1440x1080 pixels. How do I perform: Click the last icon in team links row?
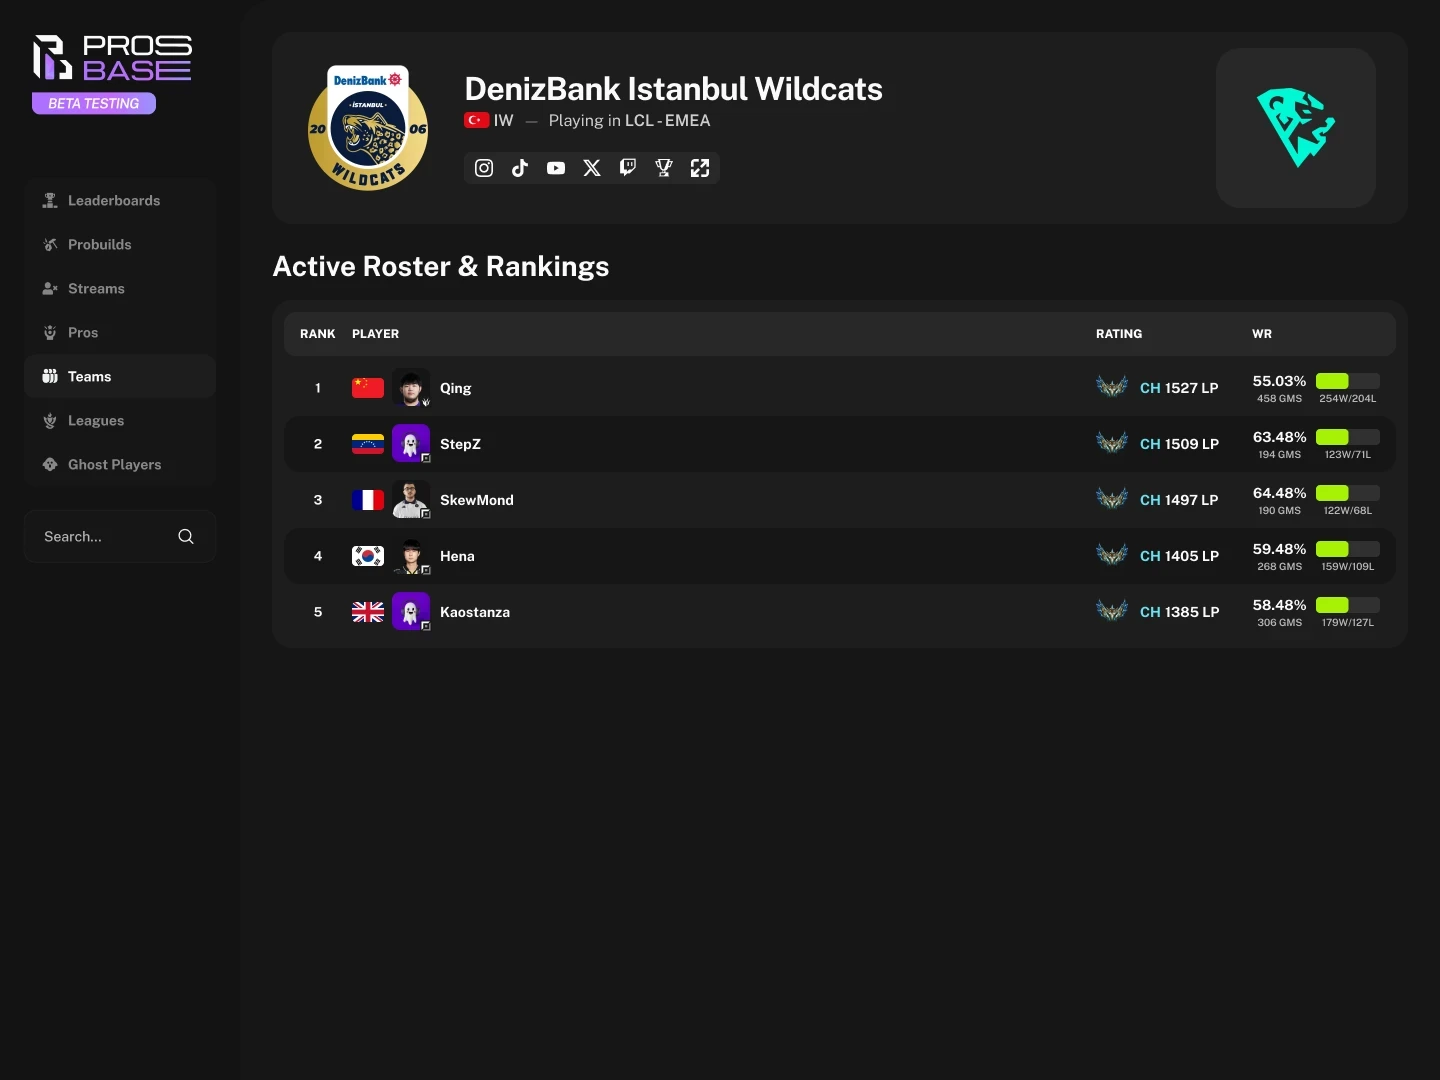tap(700, 168)
